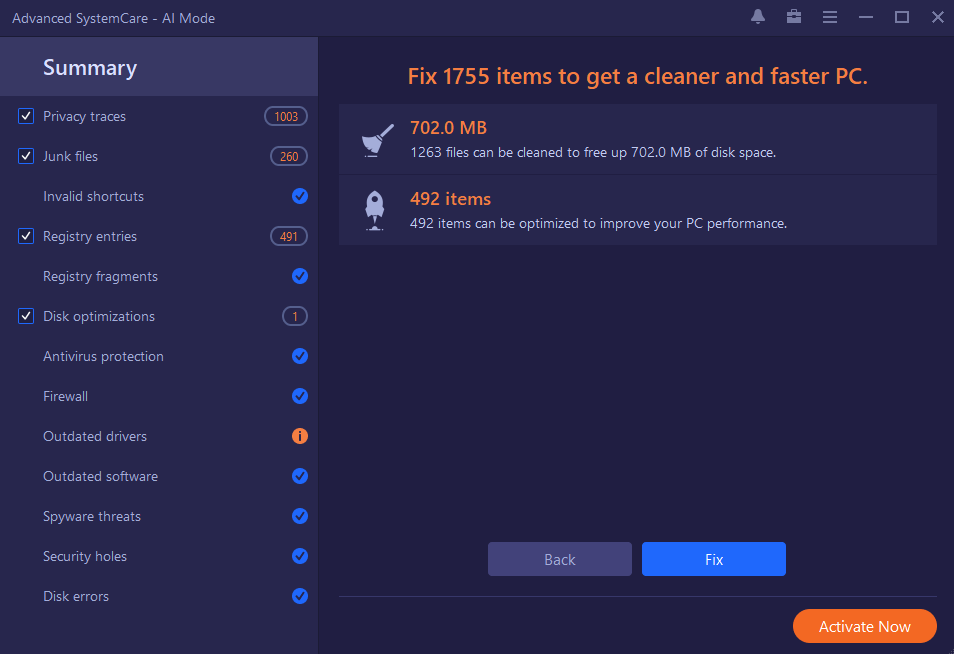
Task: Uncheck the Privacy traces checkbox
Action: click(26, 116)
